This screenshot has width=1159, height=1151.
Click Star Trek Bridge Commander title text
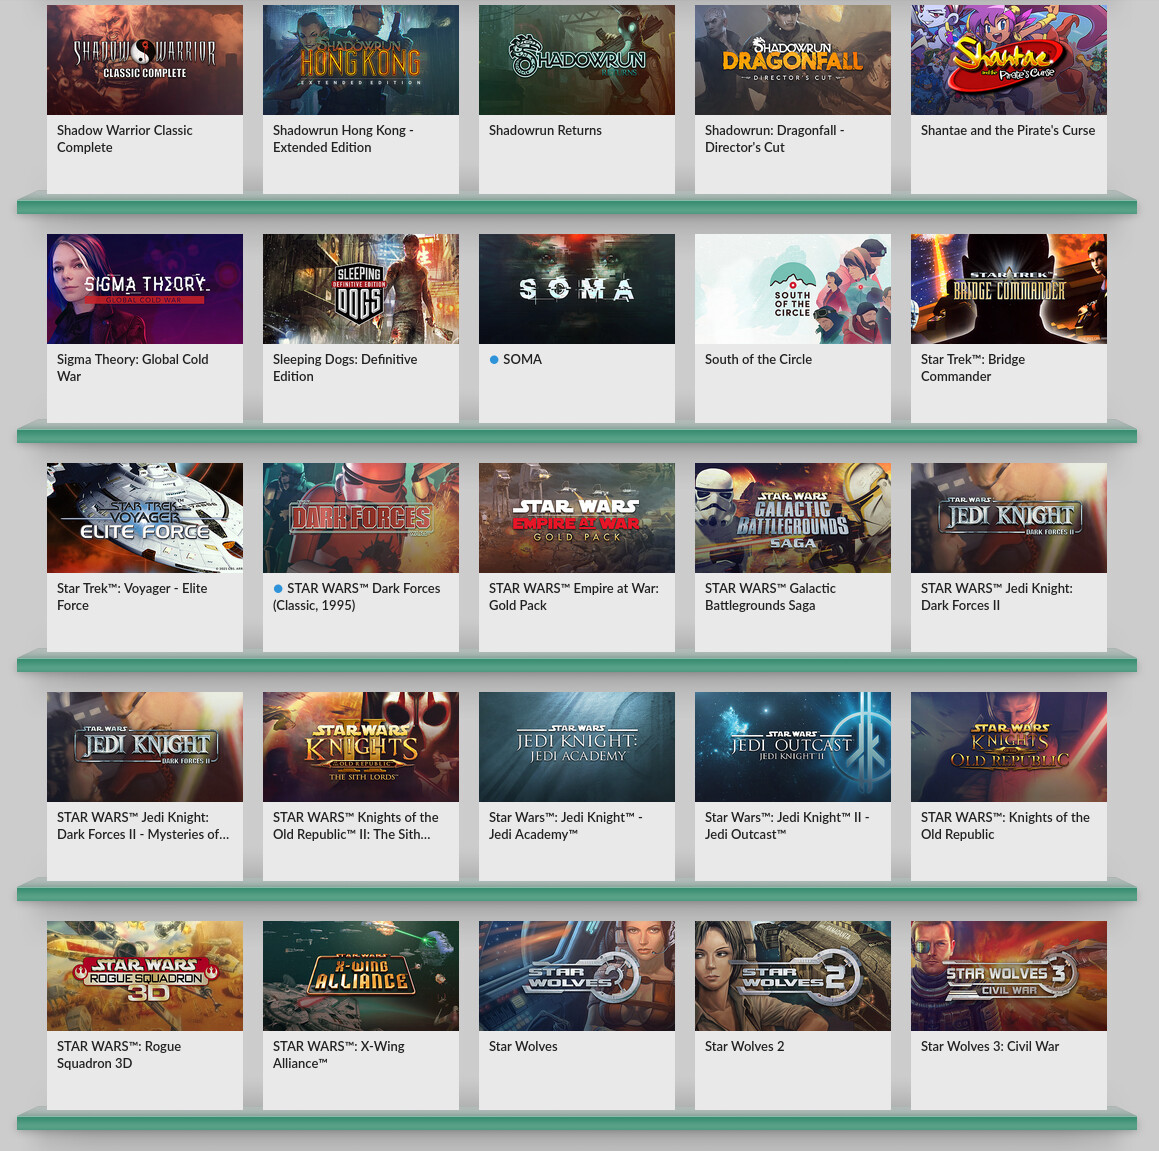tap(972, 368)
